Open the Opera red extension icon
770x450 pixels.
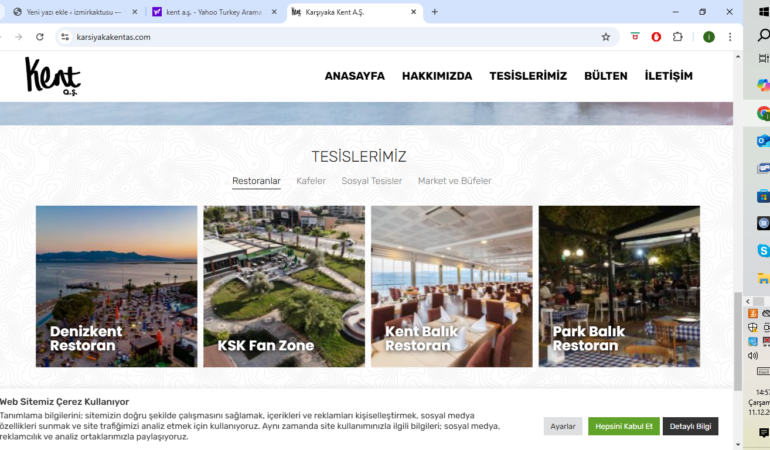point(656,37)
